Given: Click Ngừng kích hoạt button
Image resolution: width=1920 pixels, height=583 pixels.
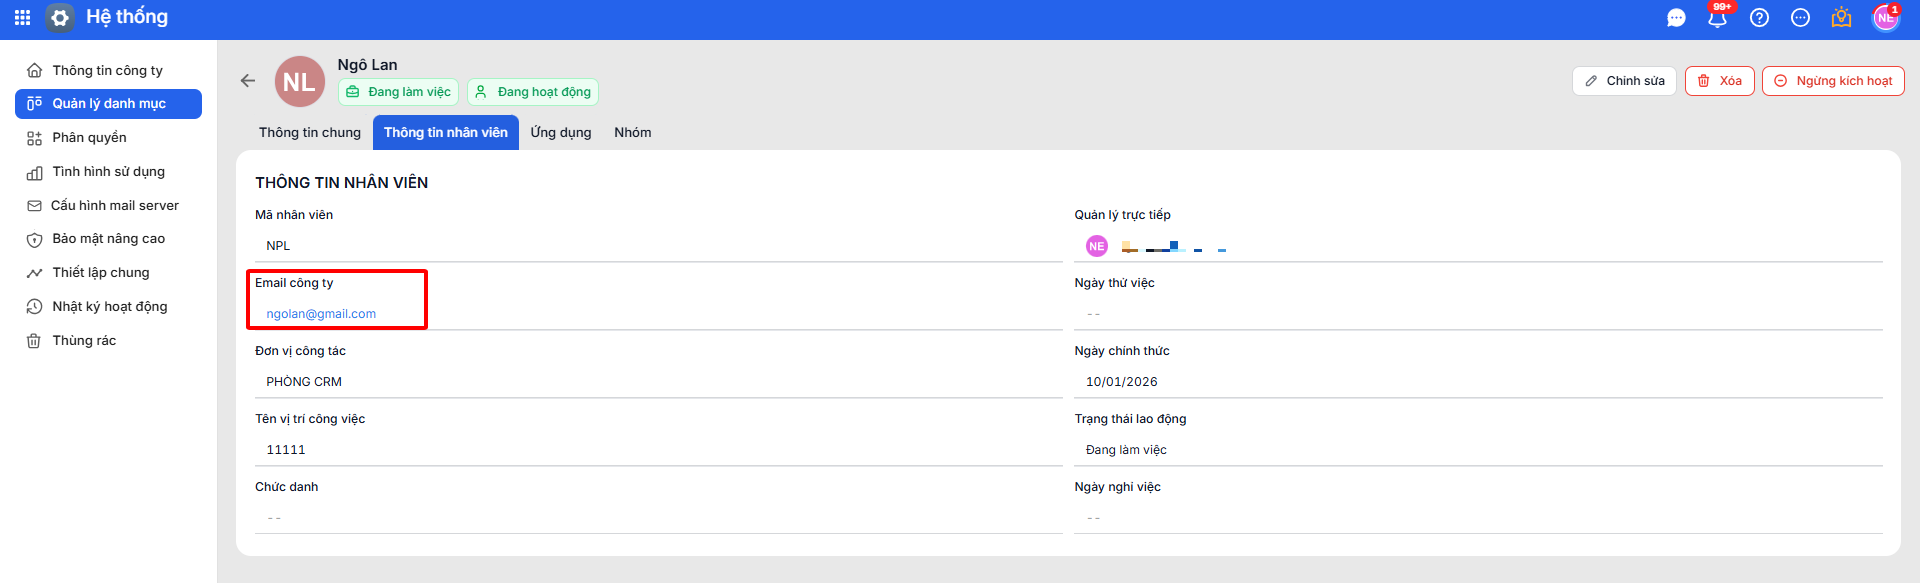Looking at the screenshot, I should (1832, 81).
